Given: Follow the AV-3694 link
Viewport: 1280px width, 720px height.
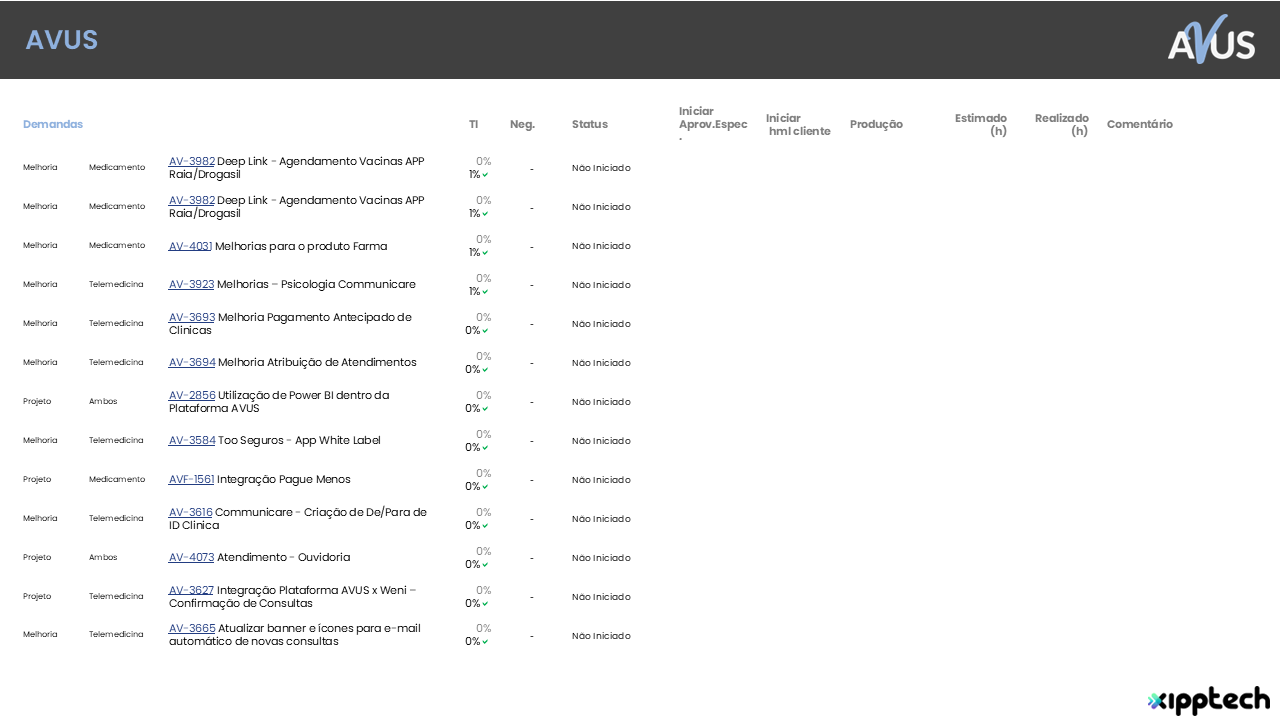Looking at the screenshot, I should tap(192, 362).
